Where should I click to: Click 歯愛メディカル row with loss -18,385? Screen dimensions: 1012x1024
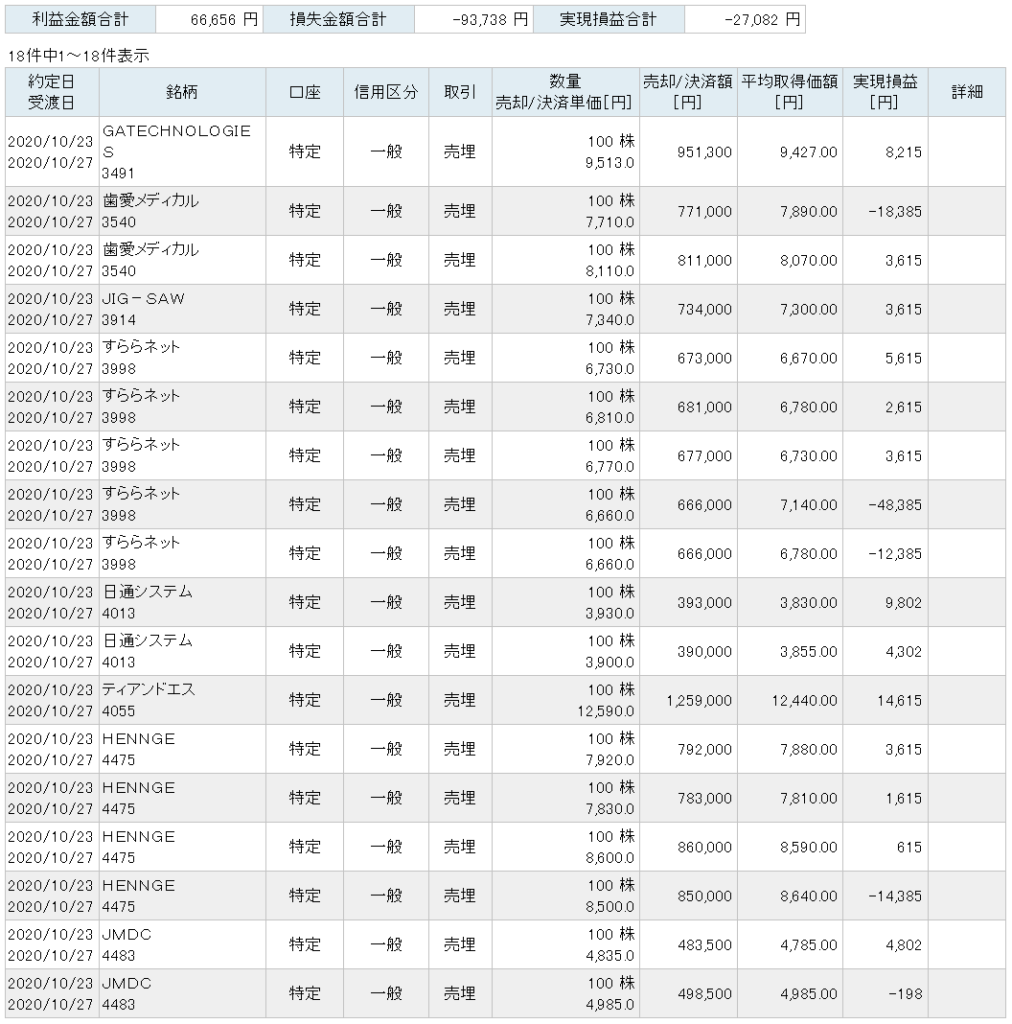point(505,211)
